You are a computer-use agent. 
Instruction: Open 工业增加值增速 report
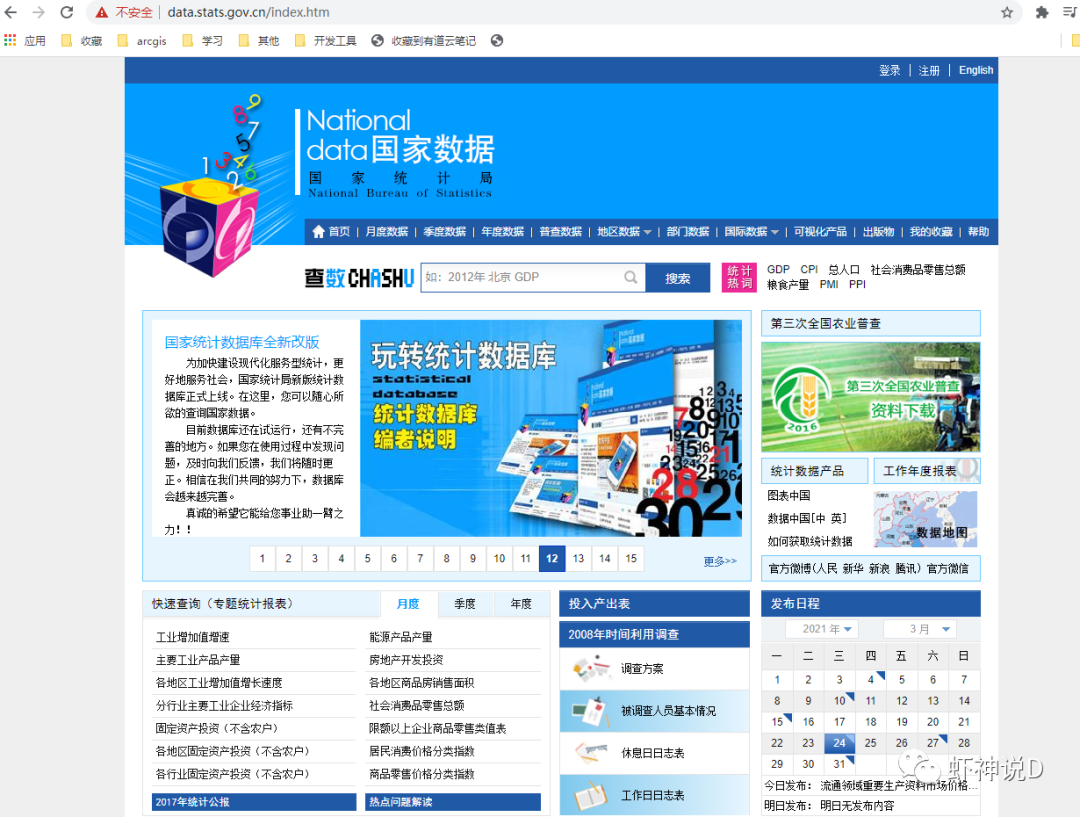[193, 637]
